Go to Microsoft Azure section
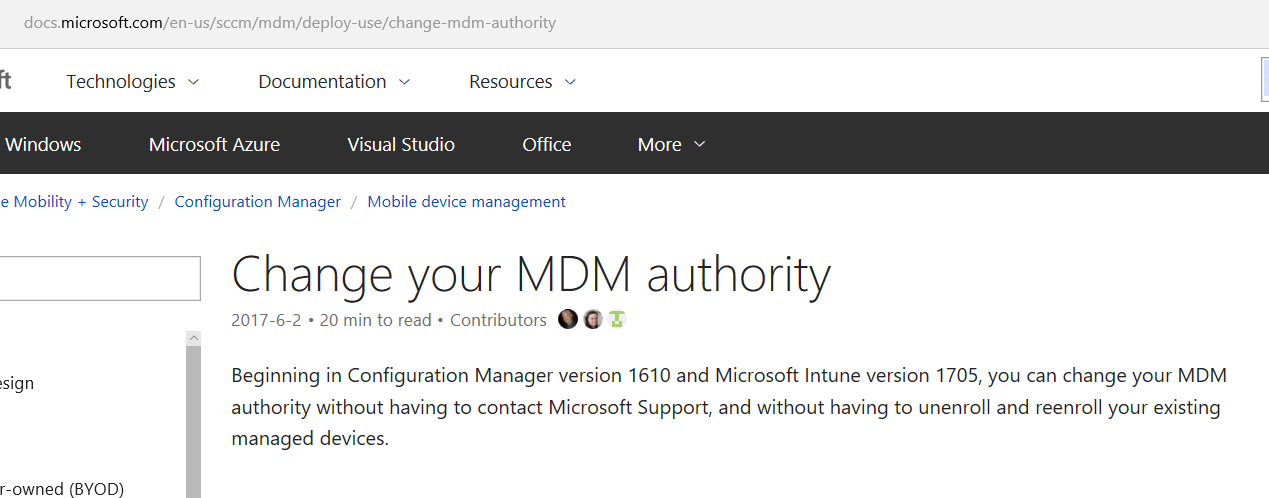This screenshot has width=1269, height=498. (214, 144)
